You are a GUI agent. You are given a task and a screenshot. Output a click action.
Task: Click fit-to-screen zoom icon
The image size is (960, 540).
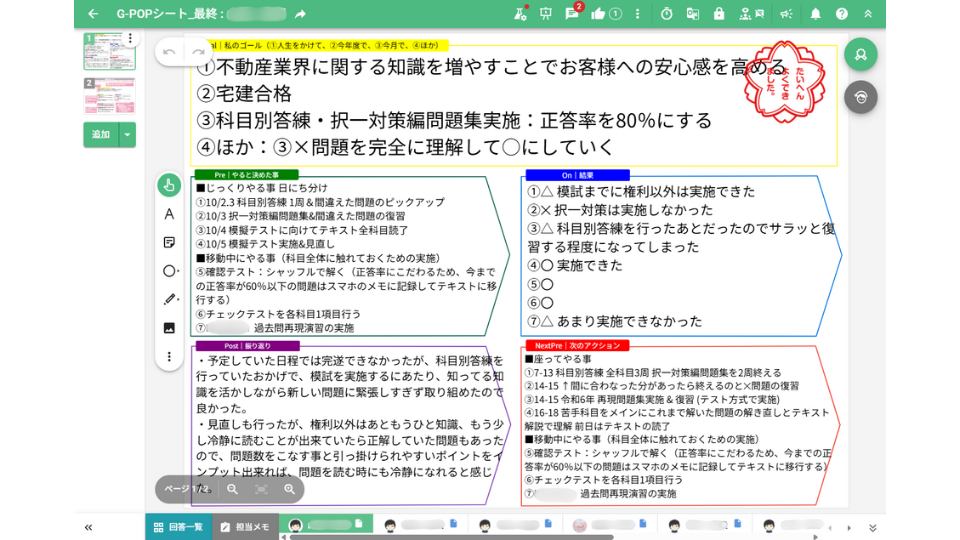[261, 489]
